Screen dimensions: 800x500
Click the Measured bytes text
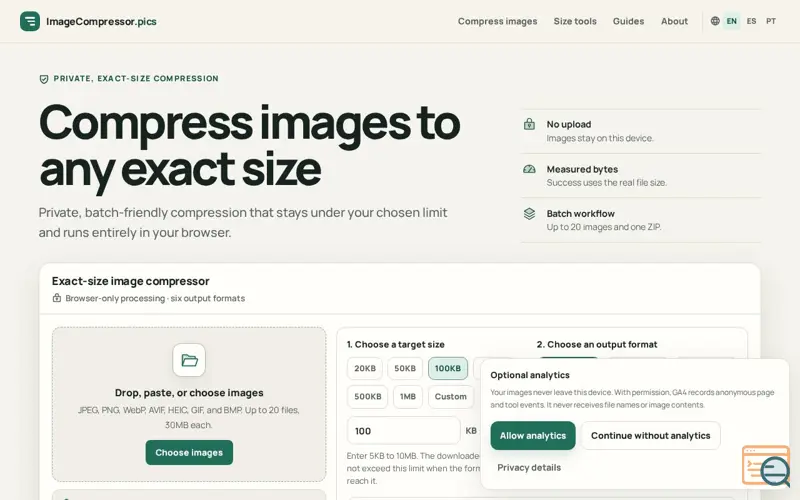582,169
